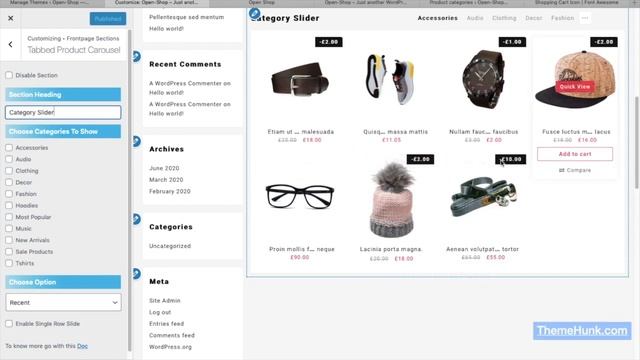Open the Etiam ut ... malesuada product title

click(301, 132)
